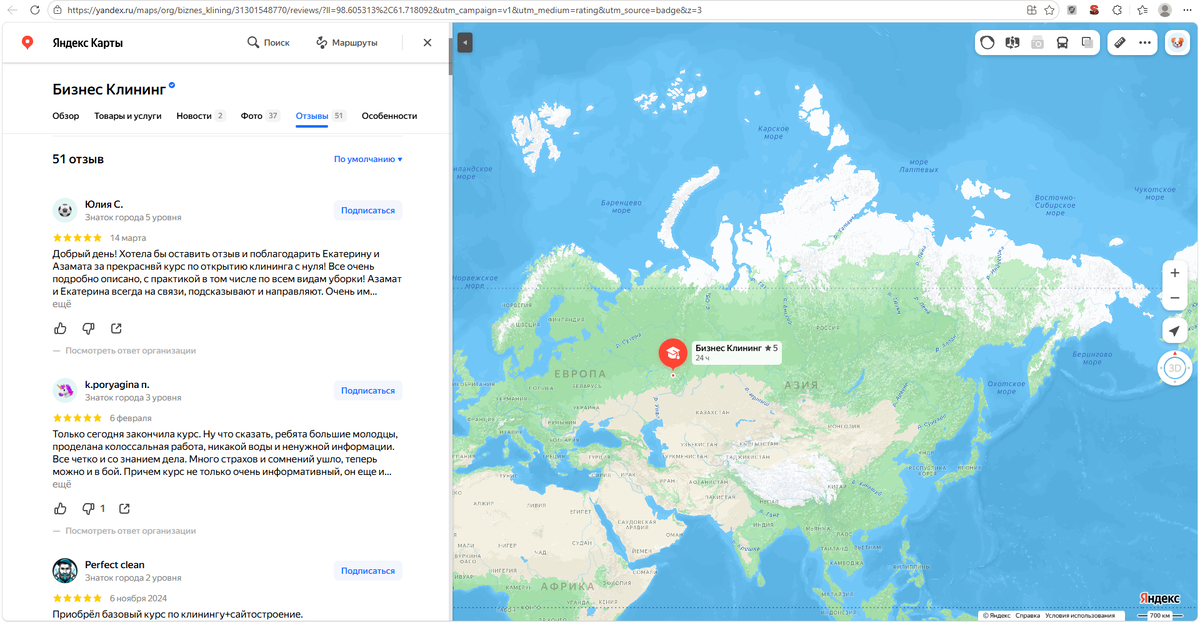
Task: Open the Поиск search button
Action: pyautogui.click(x=268, y=43)
